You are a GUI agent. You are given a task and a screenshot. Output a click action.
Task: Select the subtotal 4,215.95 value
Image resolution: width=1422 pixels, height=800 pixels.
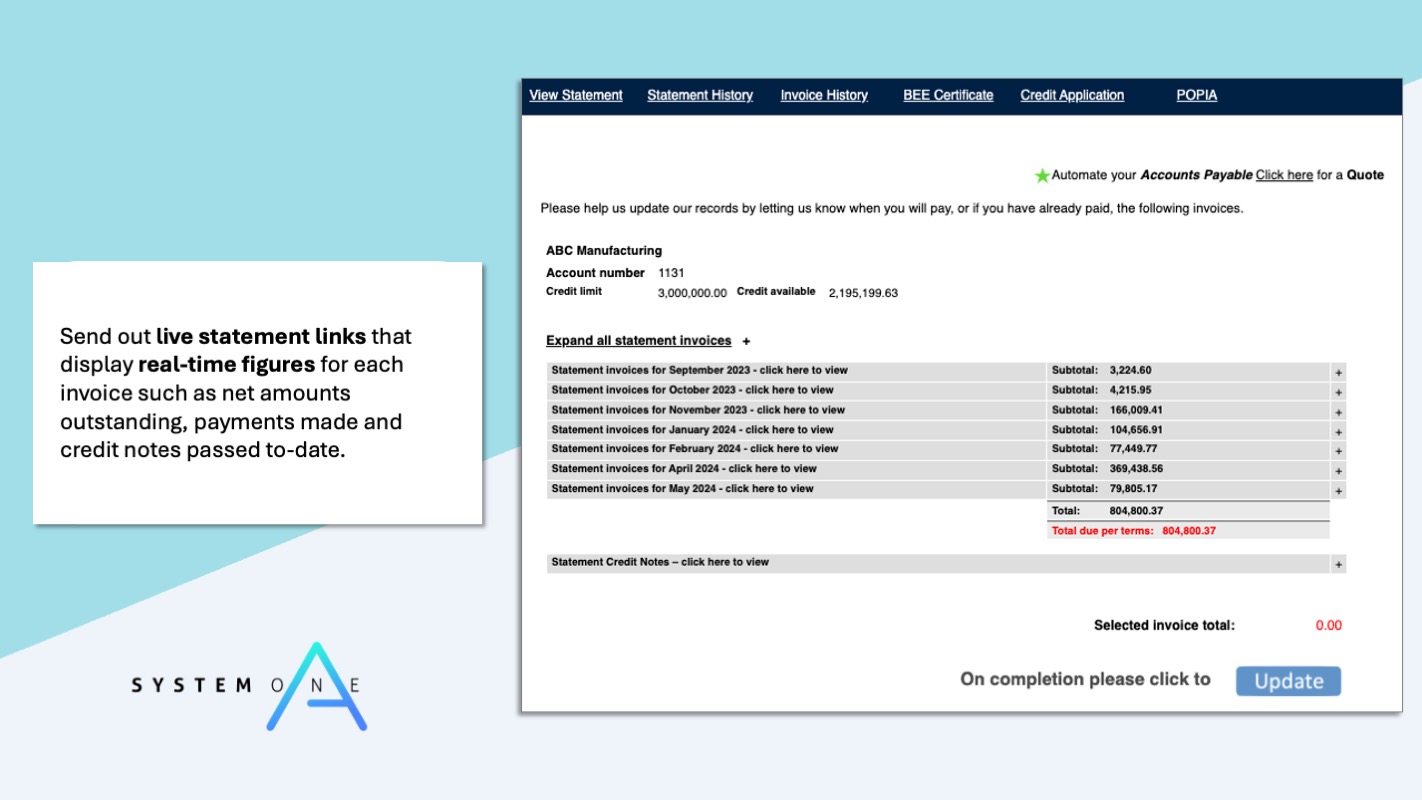(x=1130, y=390)
